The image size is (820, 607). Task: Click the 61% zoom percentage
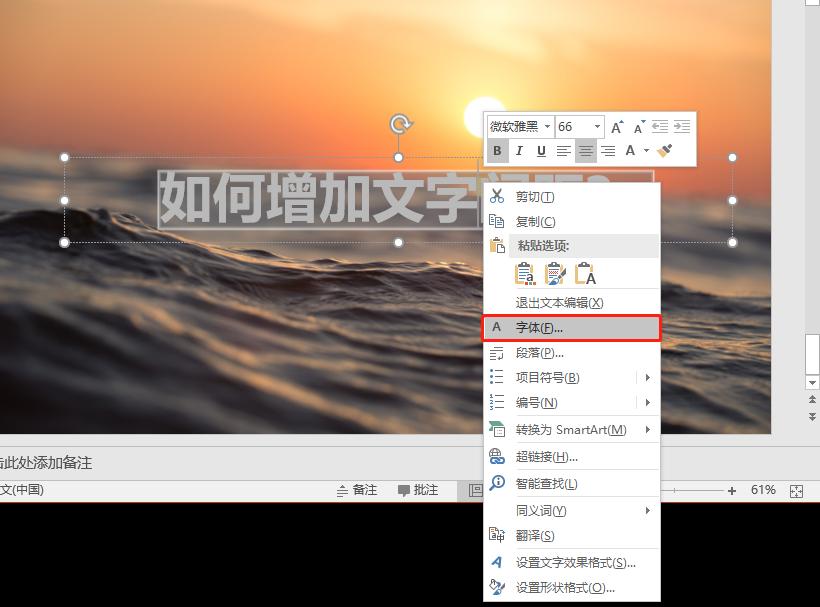(x=763, y=491)
